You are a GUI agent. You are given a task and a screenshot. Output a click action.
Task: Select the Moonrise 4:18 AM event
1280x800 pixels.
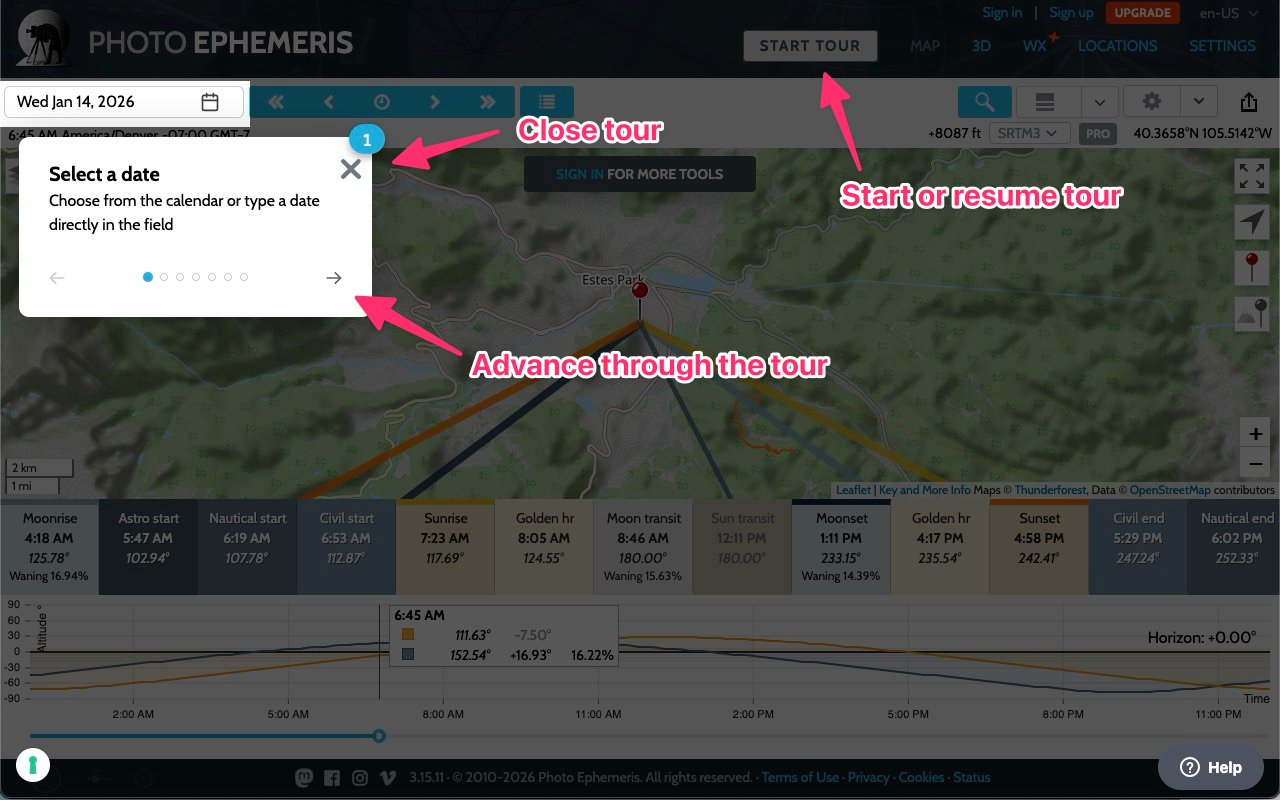pos(49,548)
